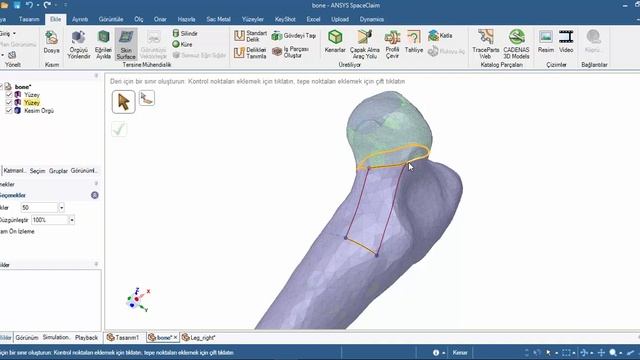Switch to the Leg_right document tab
The height and width of the screenshot is (360, 640).
point(199,338)
